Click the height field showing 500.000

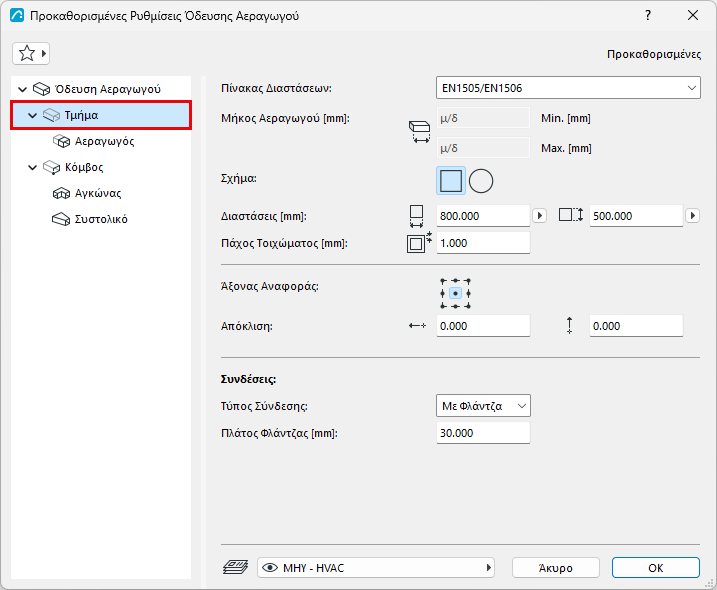pos(636,216)
